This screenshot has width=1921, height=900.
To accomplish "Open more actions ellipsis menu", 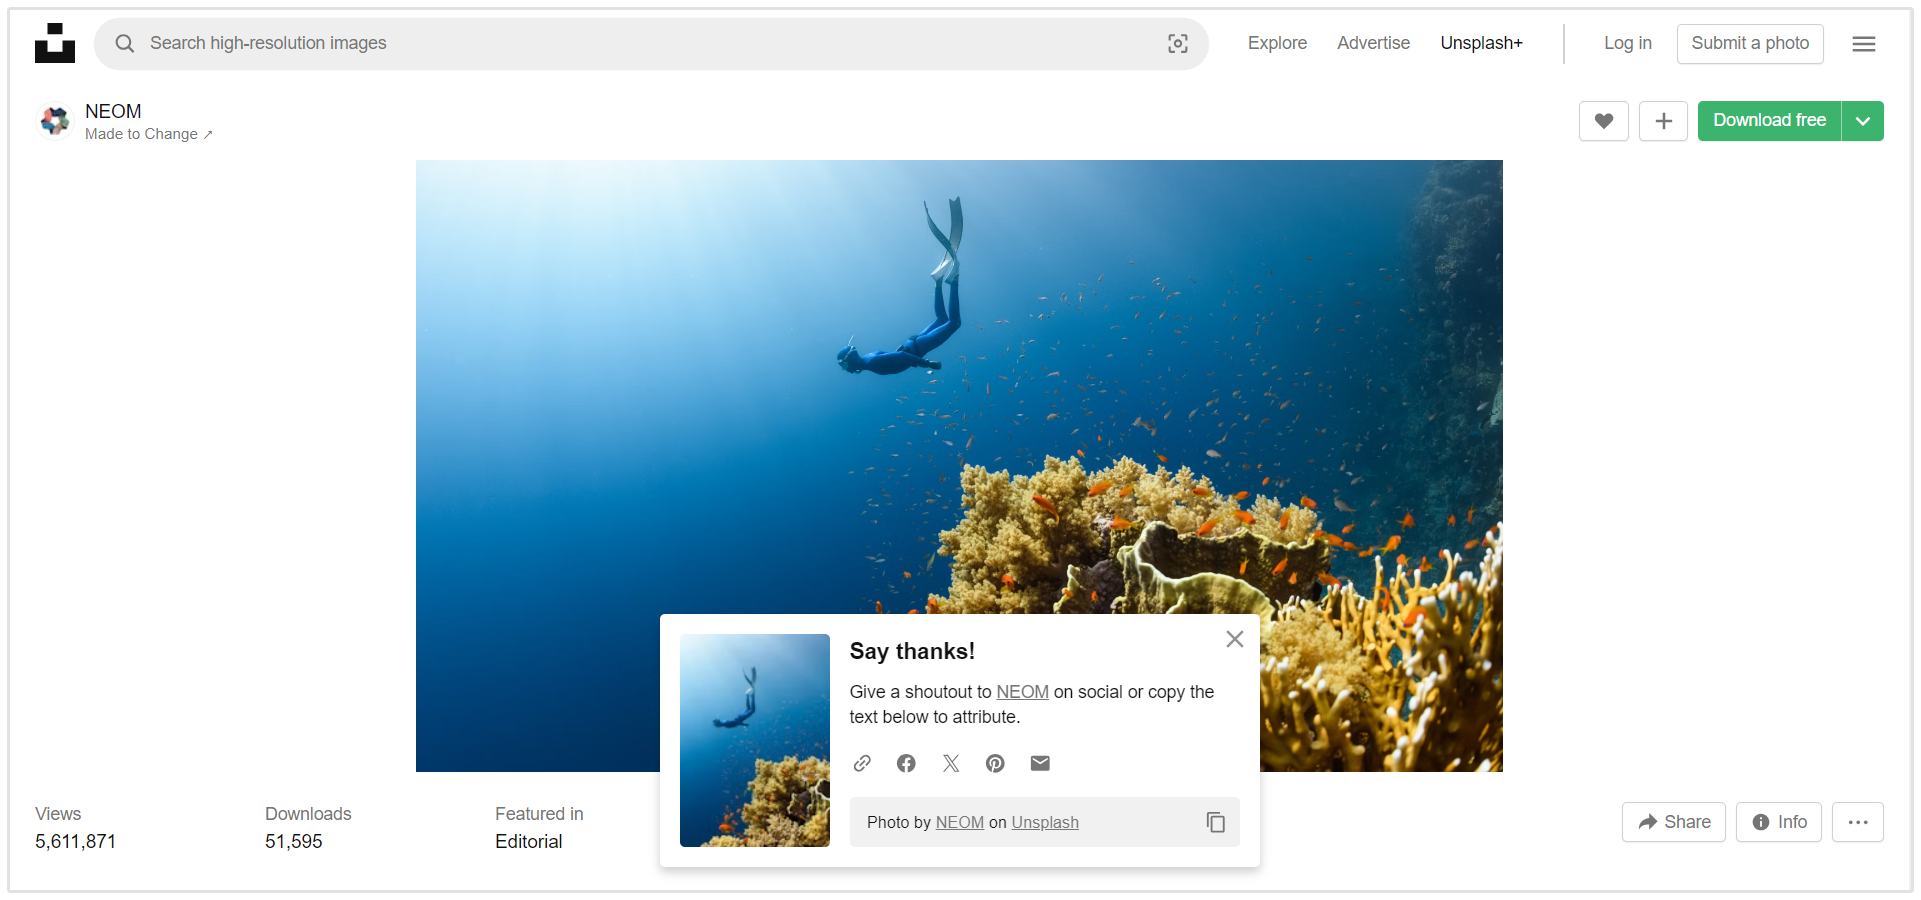I will [x=1857, y=822].
